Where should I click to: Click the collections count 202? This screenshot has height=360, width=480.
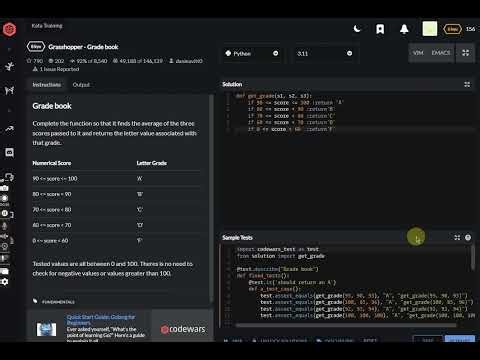[56, 61]
